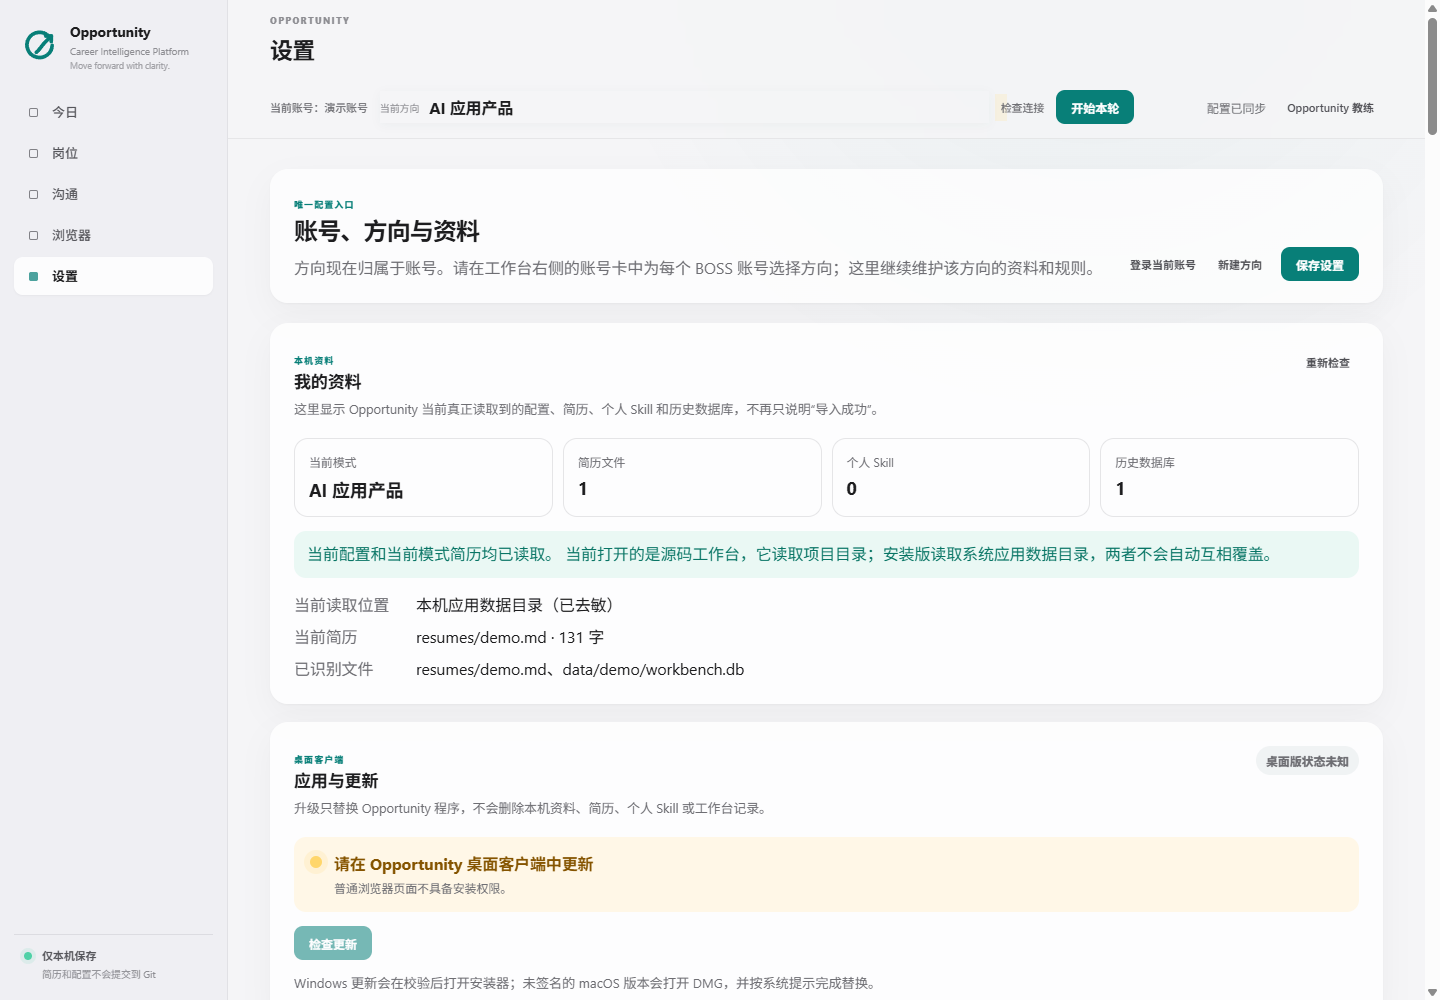
Task: Create a new direction with 新建方向
Action: [1240, 265]
